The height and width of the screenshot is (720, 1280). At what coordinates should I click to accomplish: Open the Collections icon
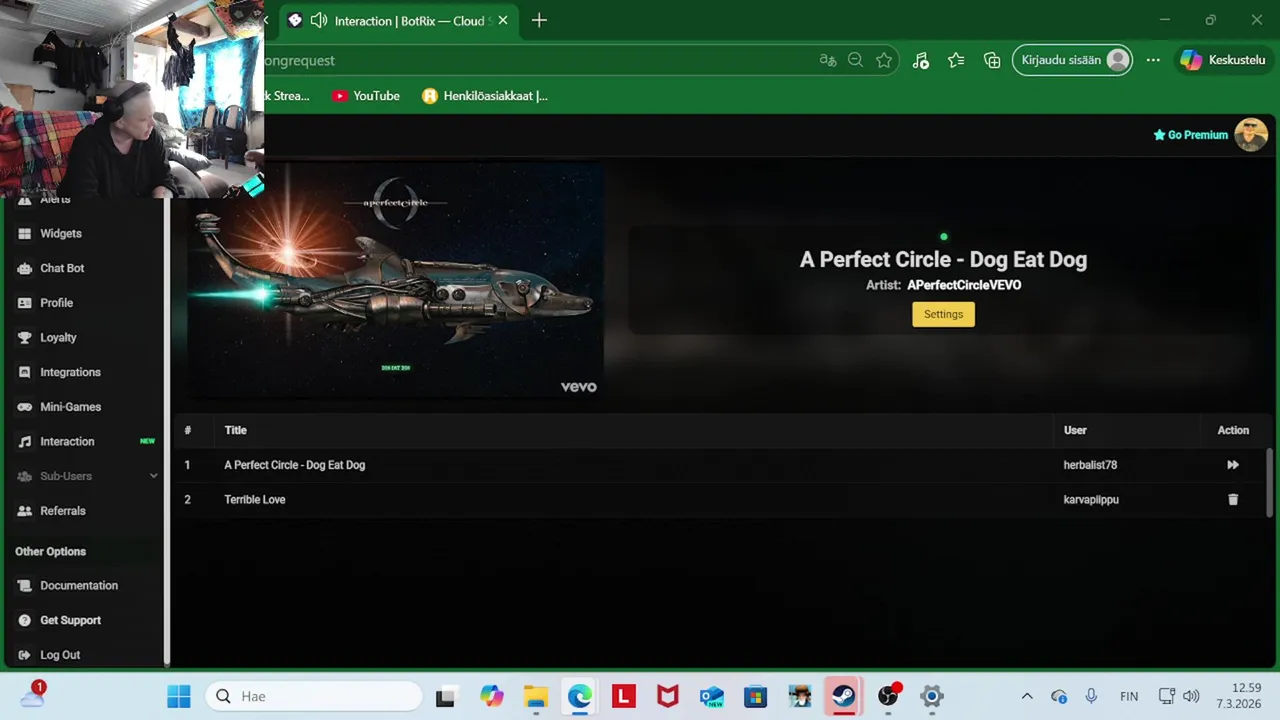tap(992, 60)
